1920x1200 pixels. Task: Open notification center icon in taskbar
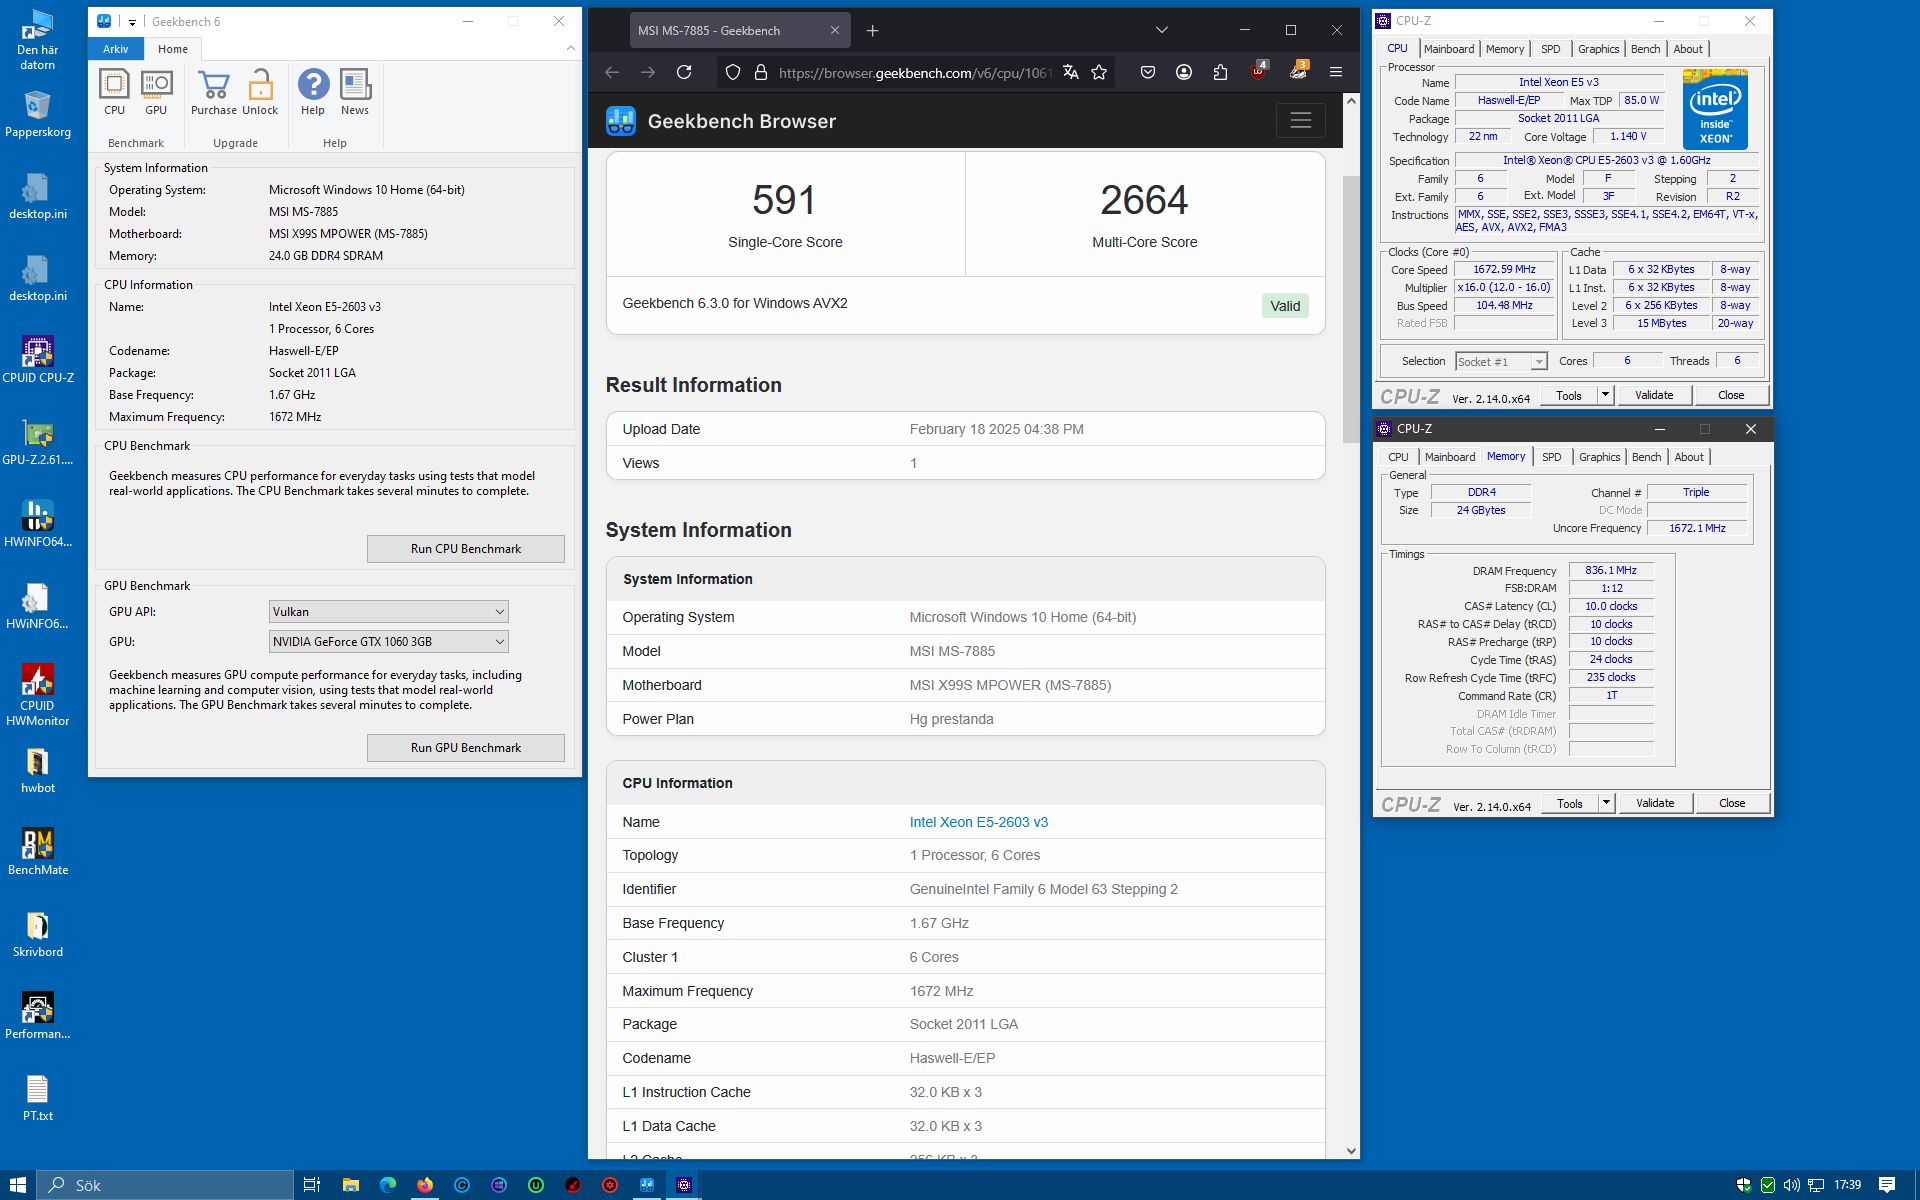(1887, 1185)
